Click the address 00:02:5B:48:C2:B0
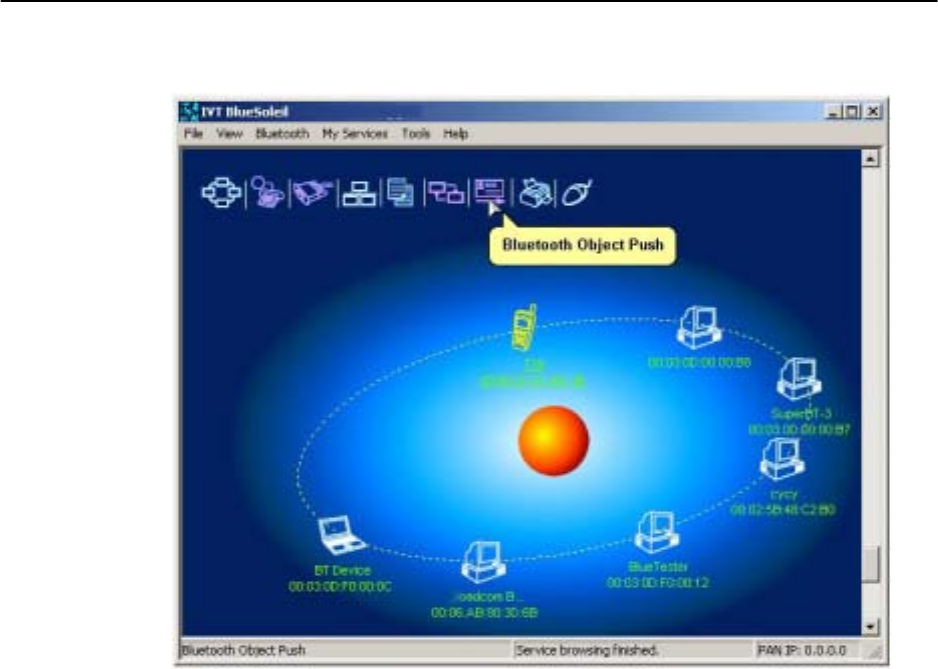The image size is (938, 669). [x=782, y=510]
